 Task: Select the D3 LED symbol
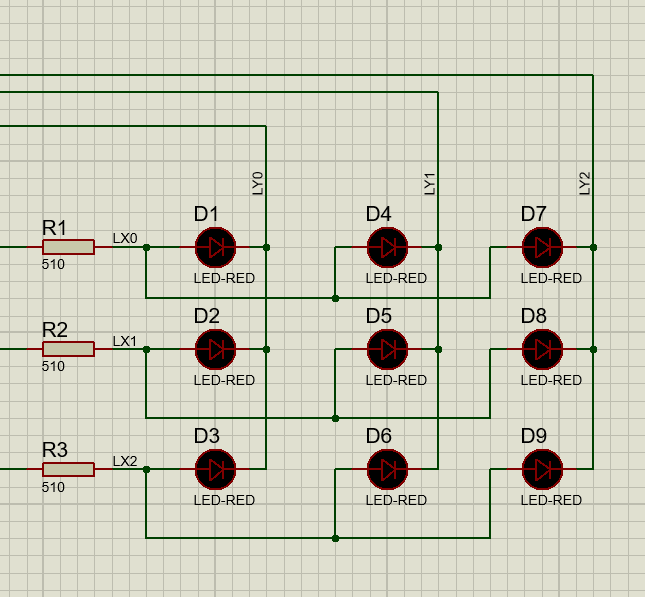(215, 469)
